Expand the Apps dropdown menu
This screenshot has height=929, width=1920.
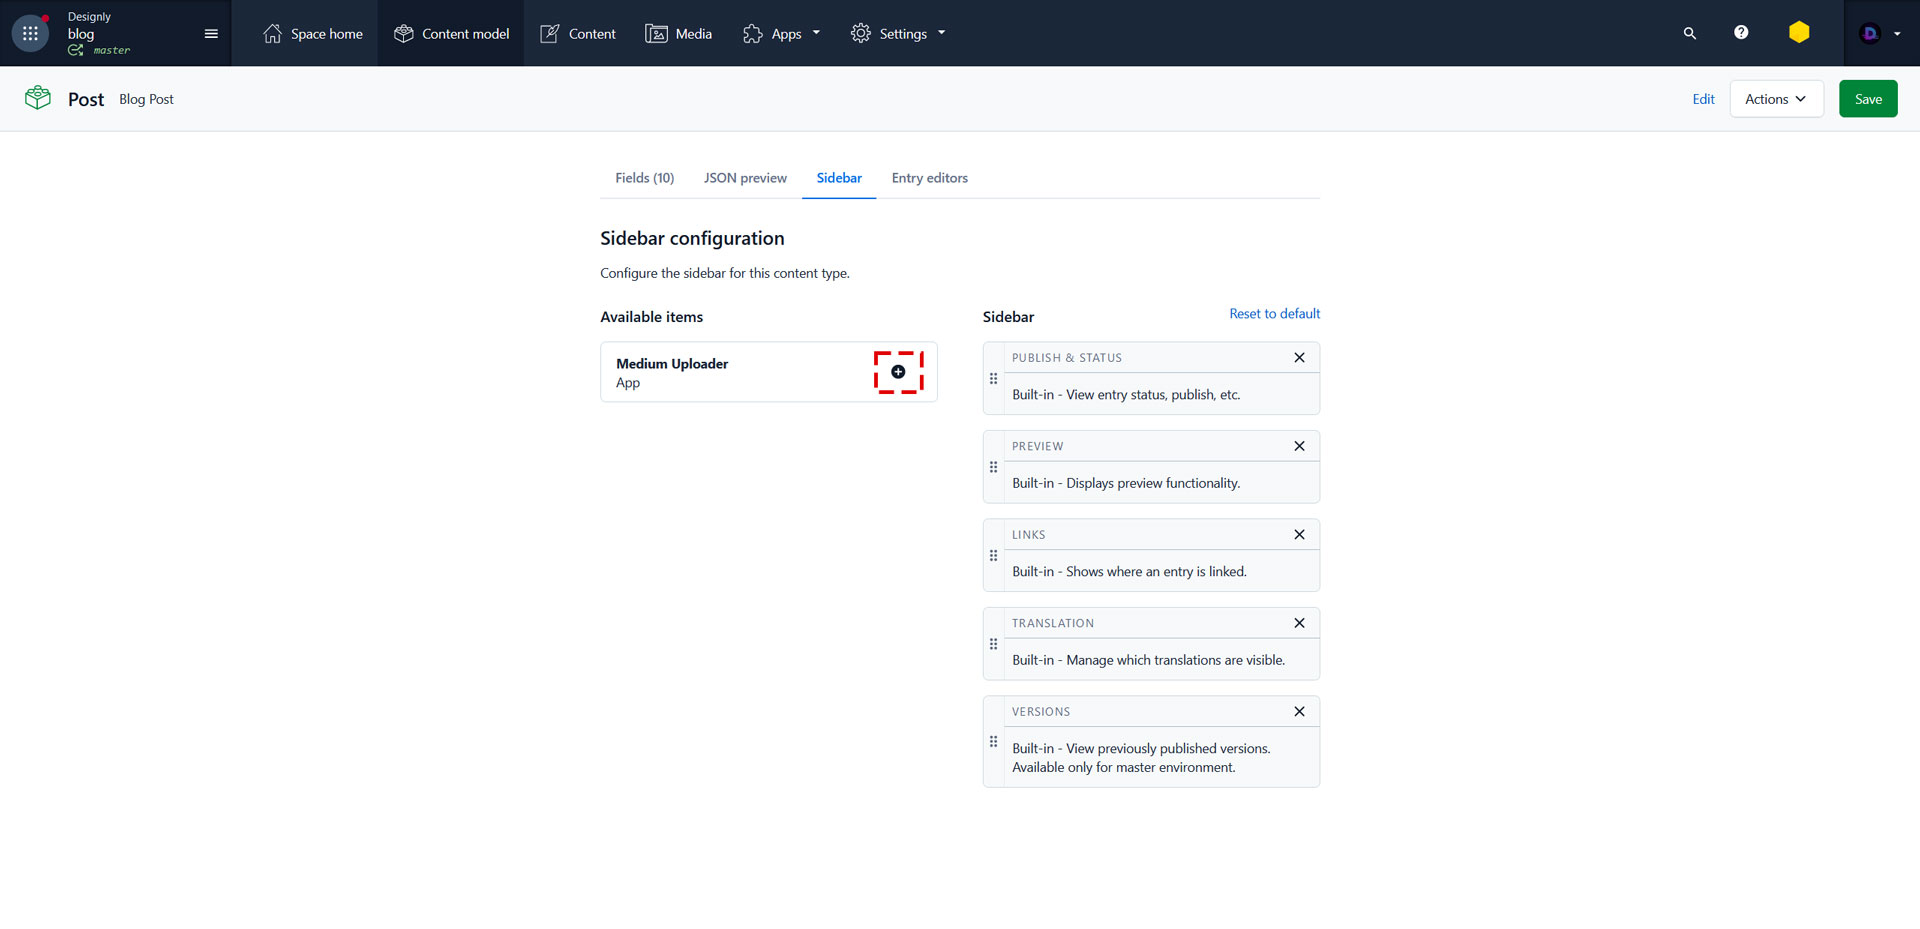click(x=782, y=34)
